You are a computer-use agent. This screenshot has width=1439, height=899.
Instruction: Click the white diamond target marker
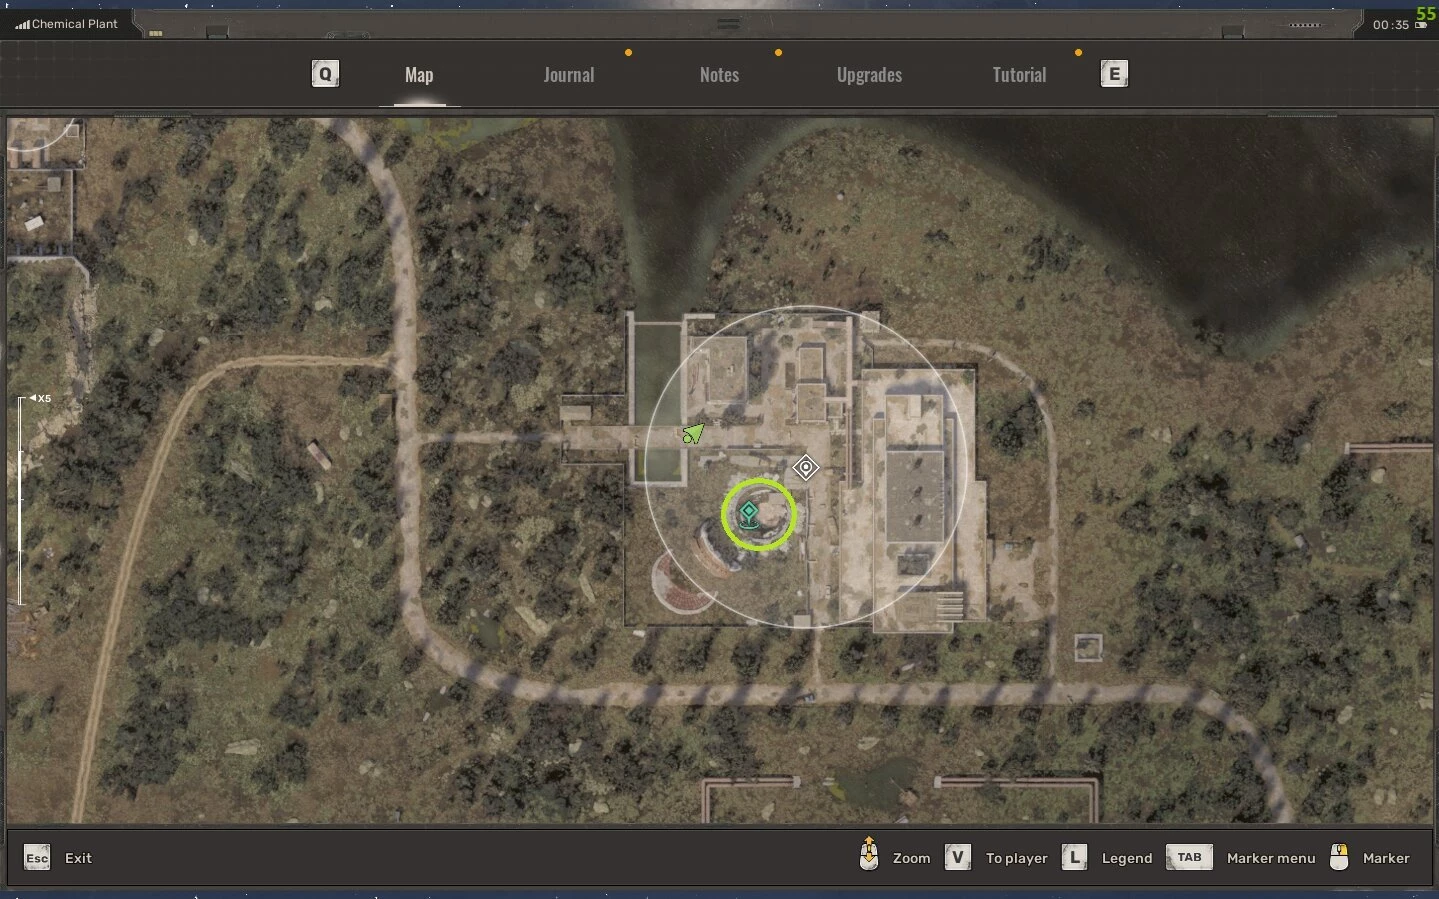point(805,467)
